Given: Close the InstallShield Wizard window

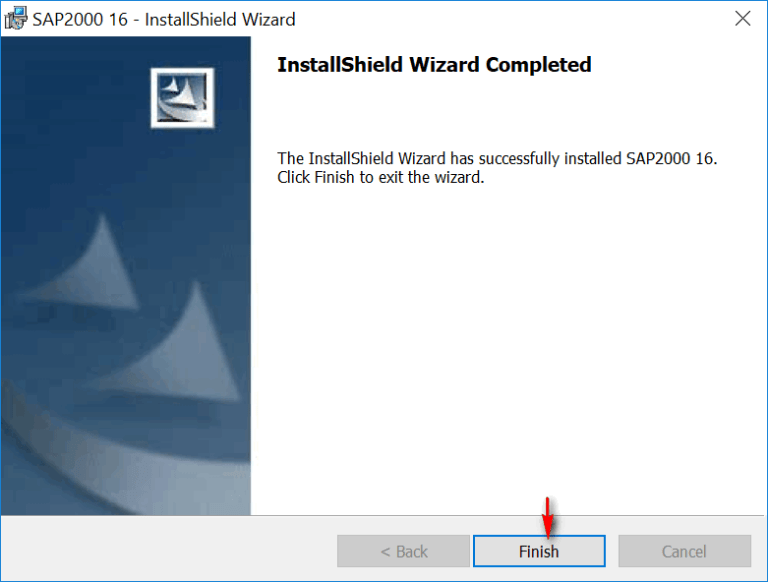Looking at the screenshot, I should [743, 19].
